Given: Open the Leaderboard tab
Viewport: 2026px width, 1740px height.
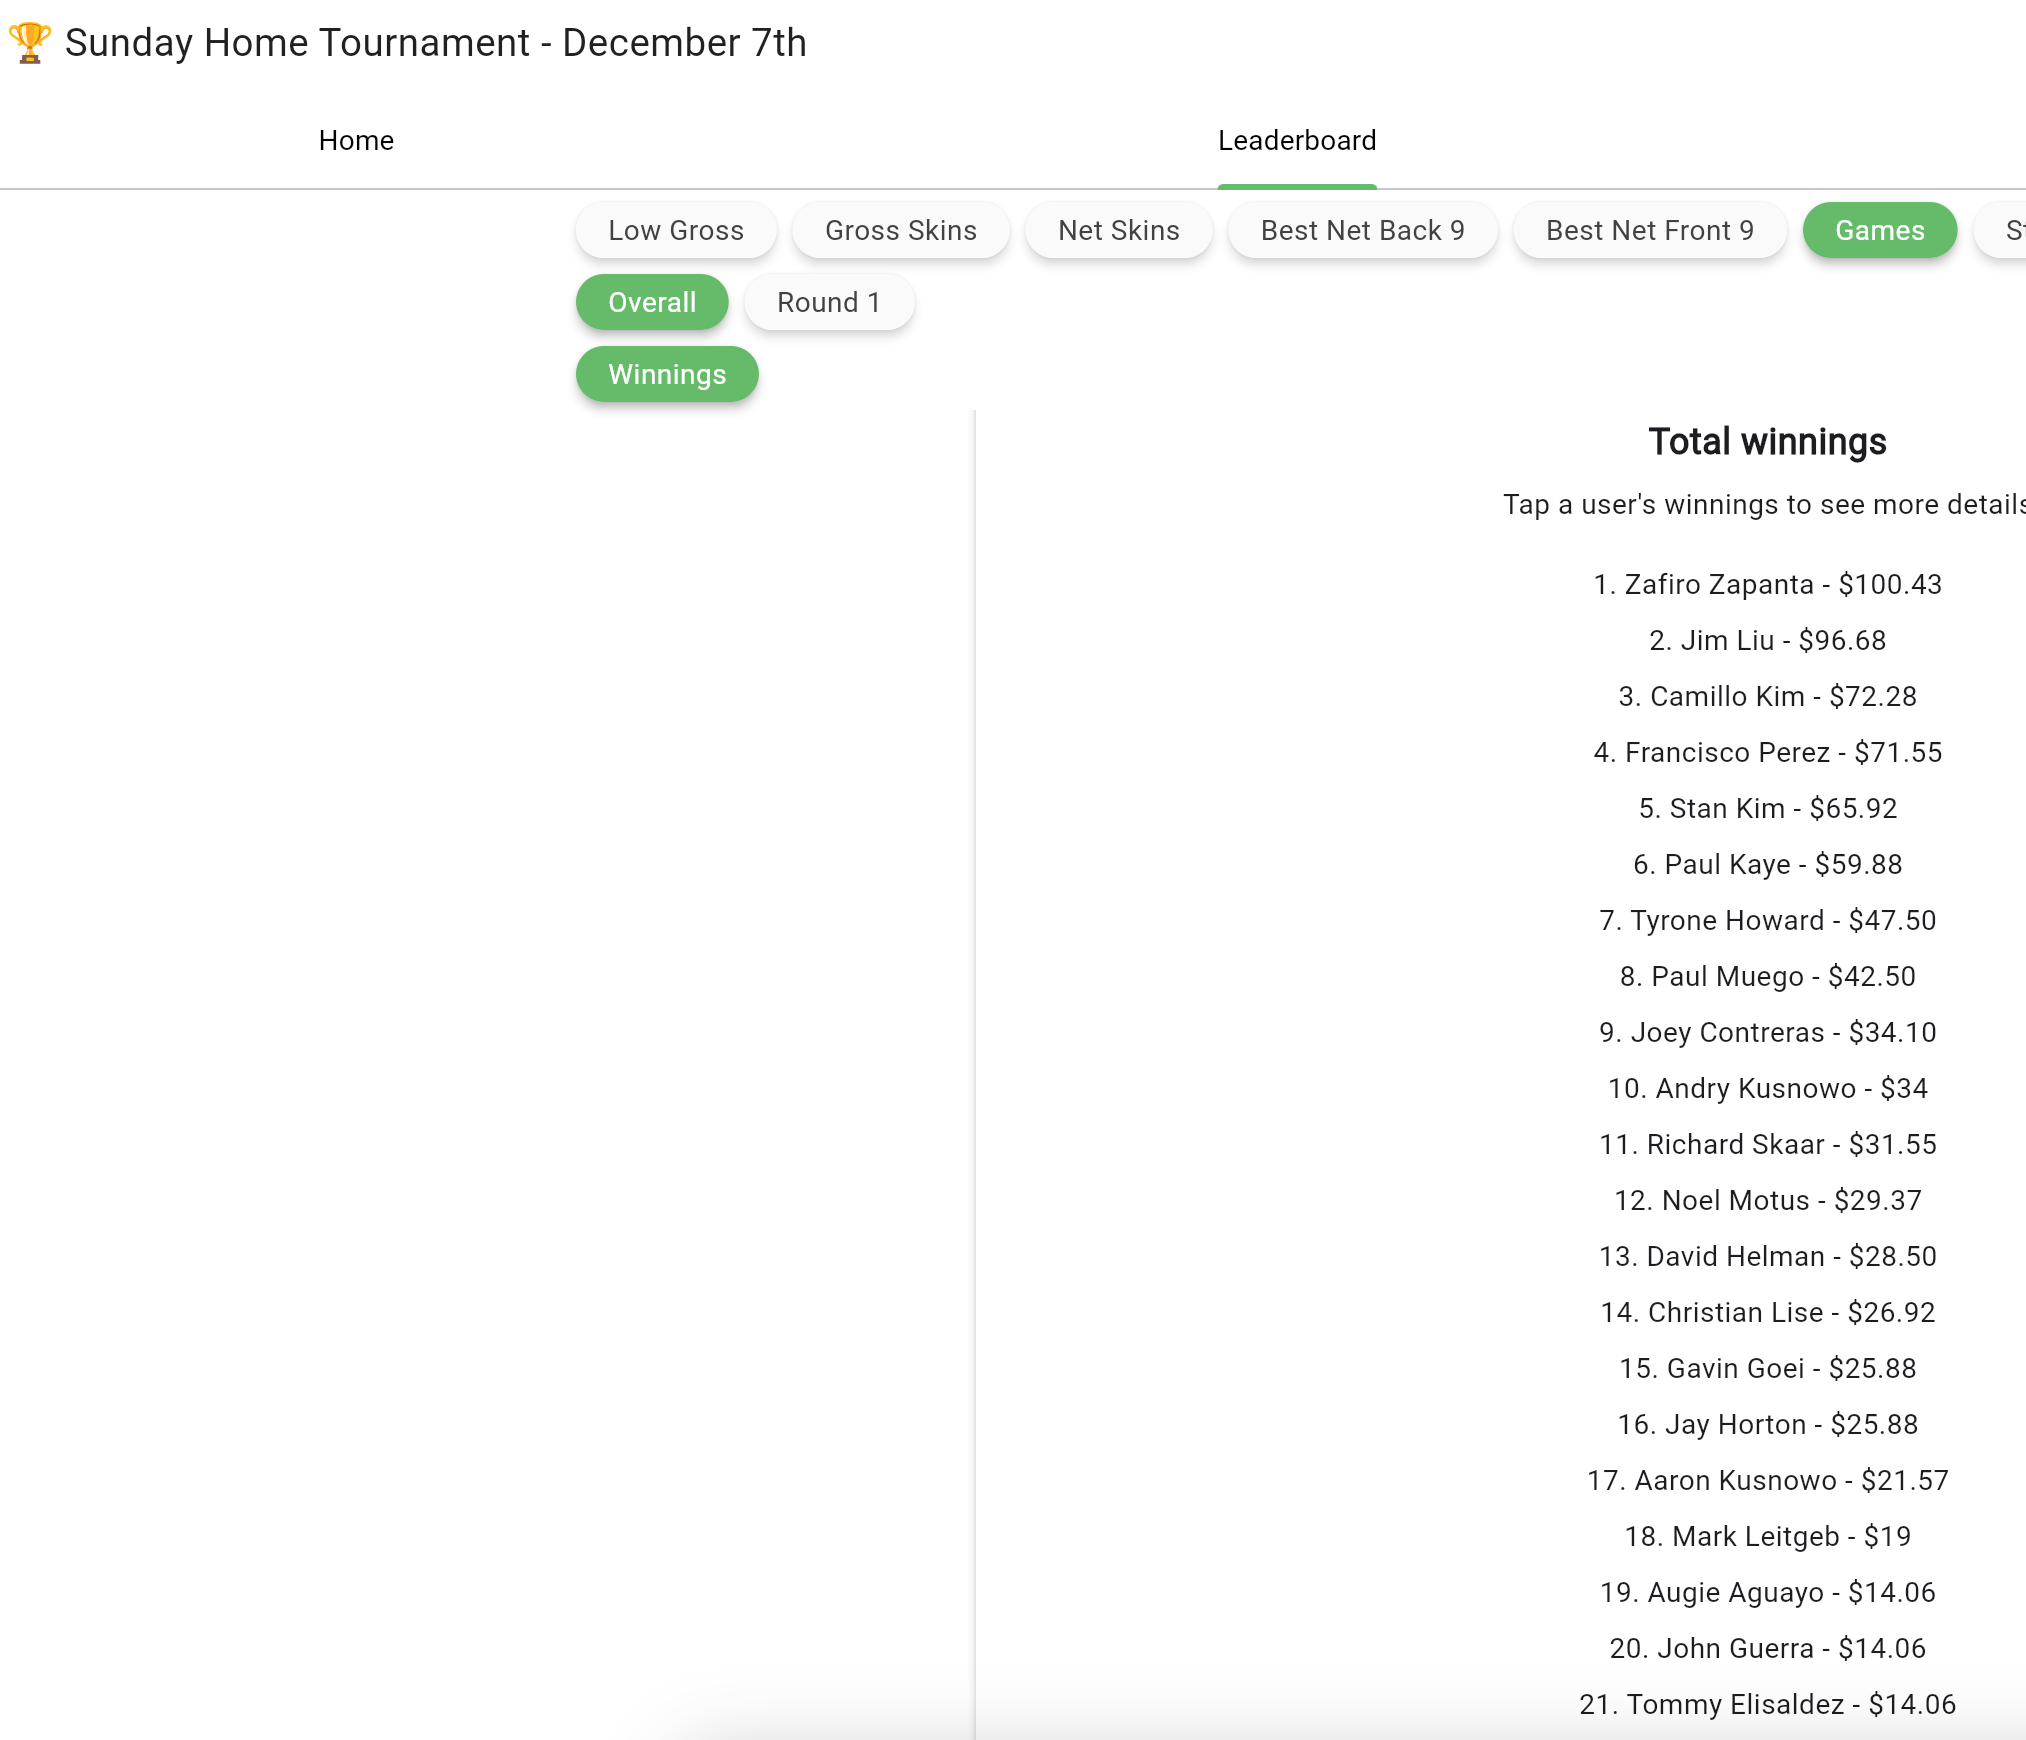Looking at the screenshot, I should click(x=1296, y=140).
